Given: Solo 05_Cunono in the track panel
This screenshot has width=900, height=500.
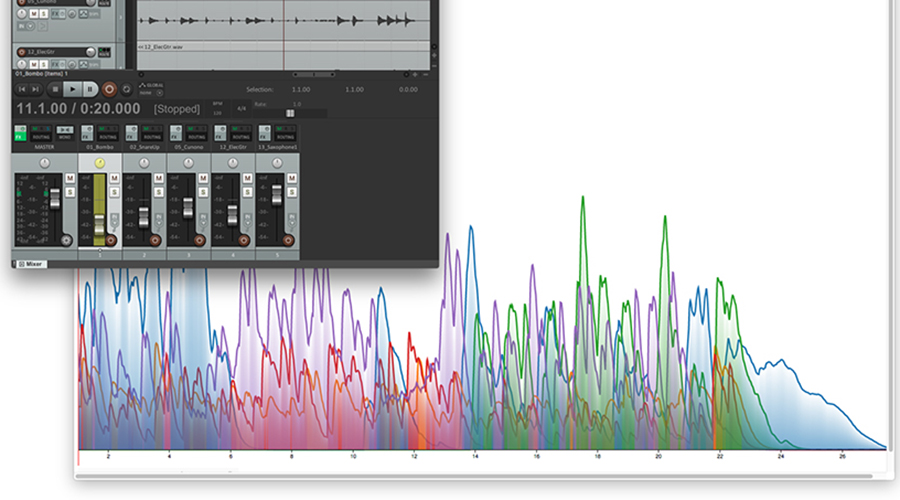Looking at the screenshot, I should point(44,13).
